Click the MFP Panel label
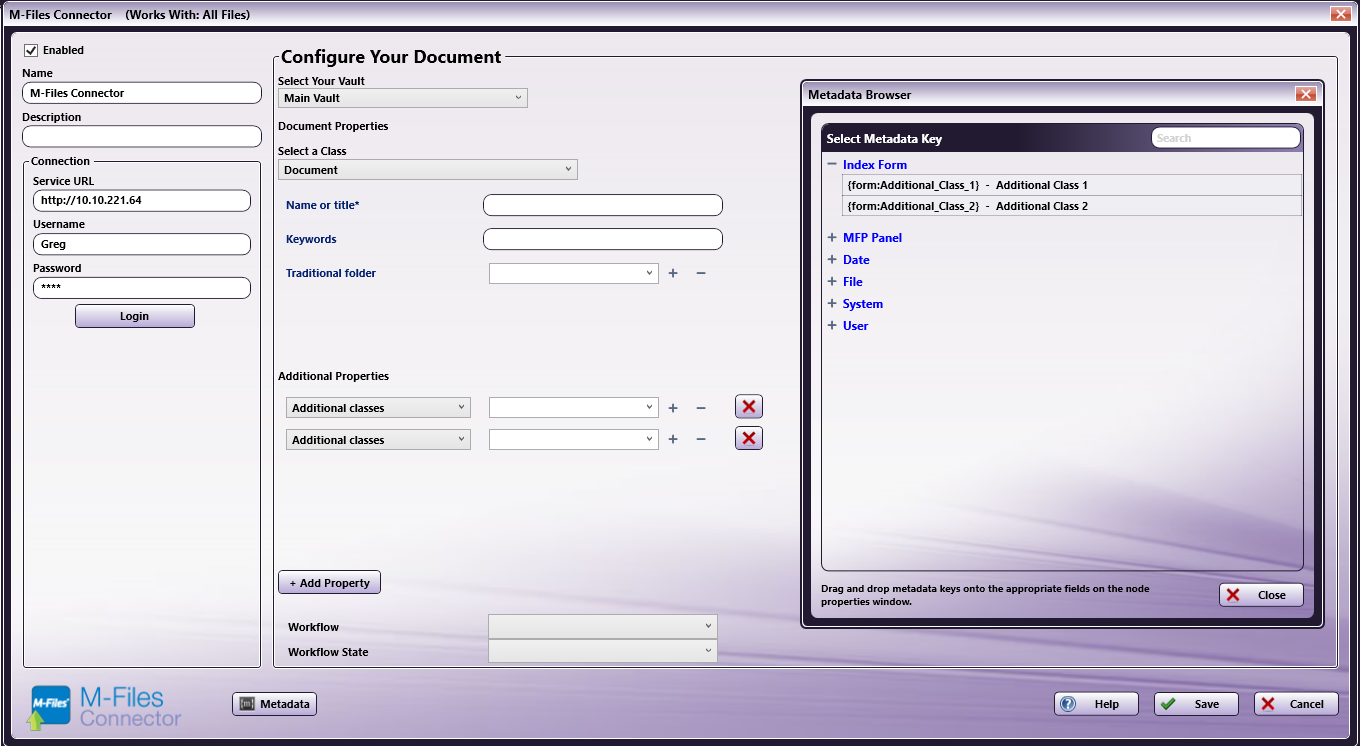Screen dimensions: 1360x746 tap(872, 238)
